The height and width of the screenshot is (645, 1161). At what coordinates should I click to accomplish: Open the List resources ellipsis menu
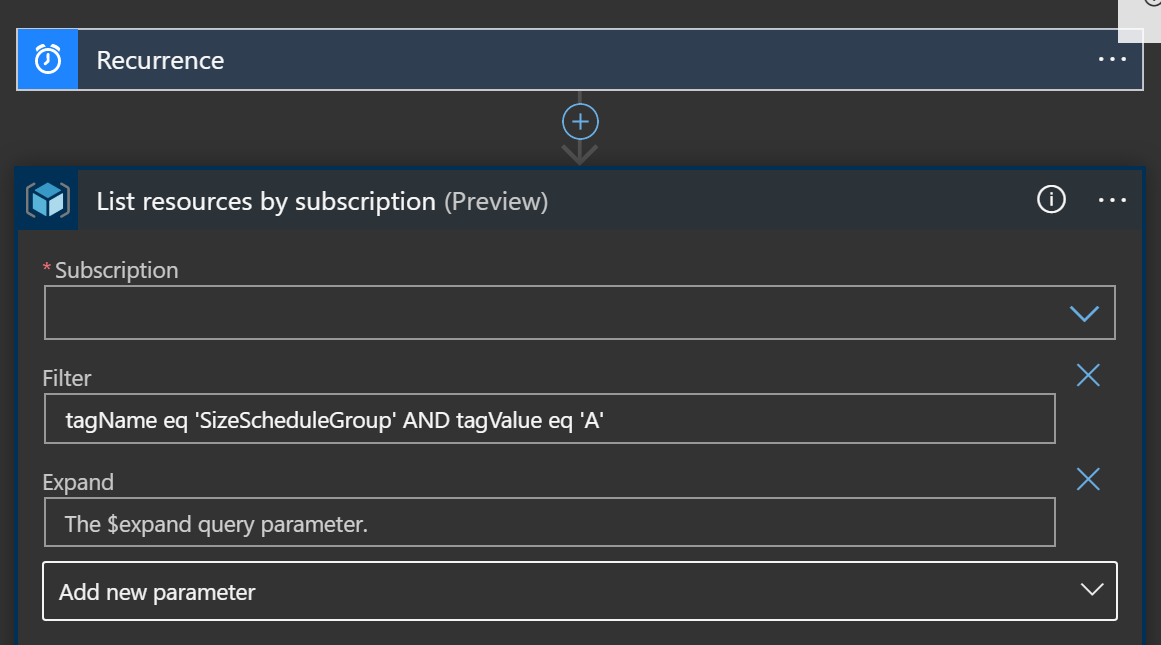[1112, 200]
